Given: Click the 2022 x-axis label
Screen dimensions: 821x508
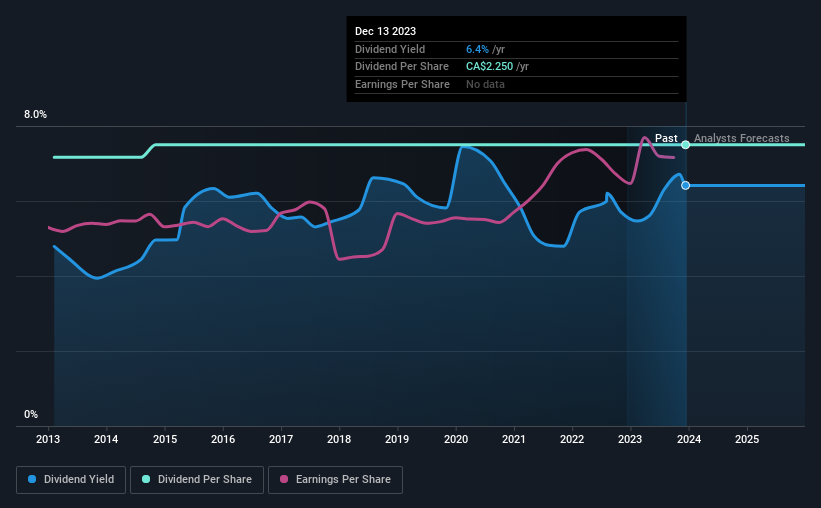Looking at the screenshot, I should (x=572, y=439).
